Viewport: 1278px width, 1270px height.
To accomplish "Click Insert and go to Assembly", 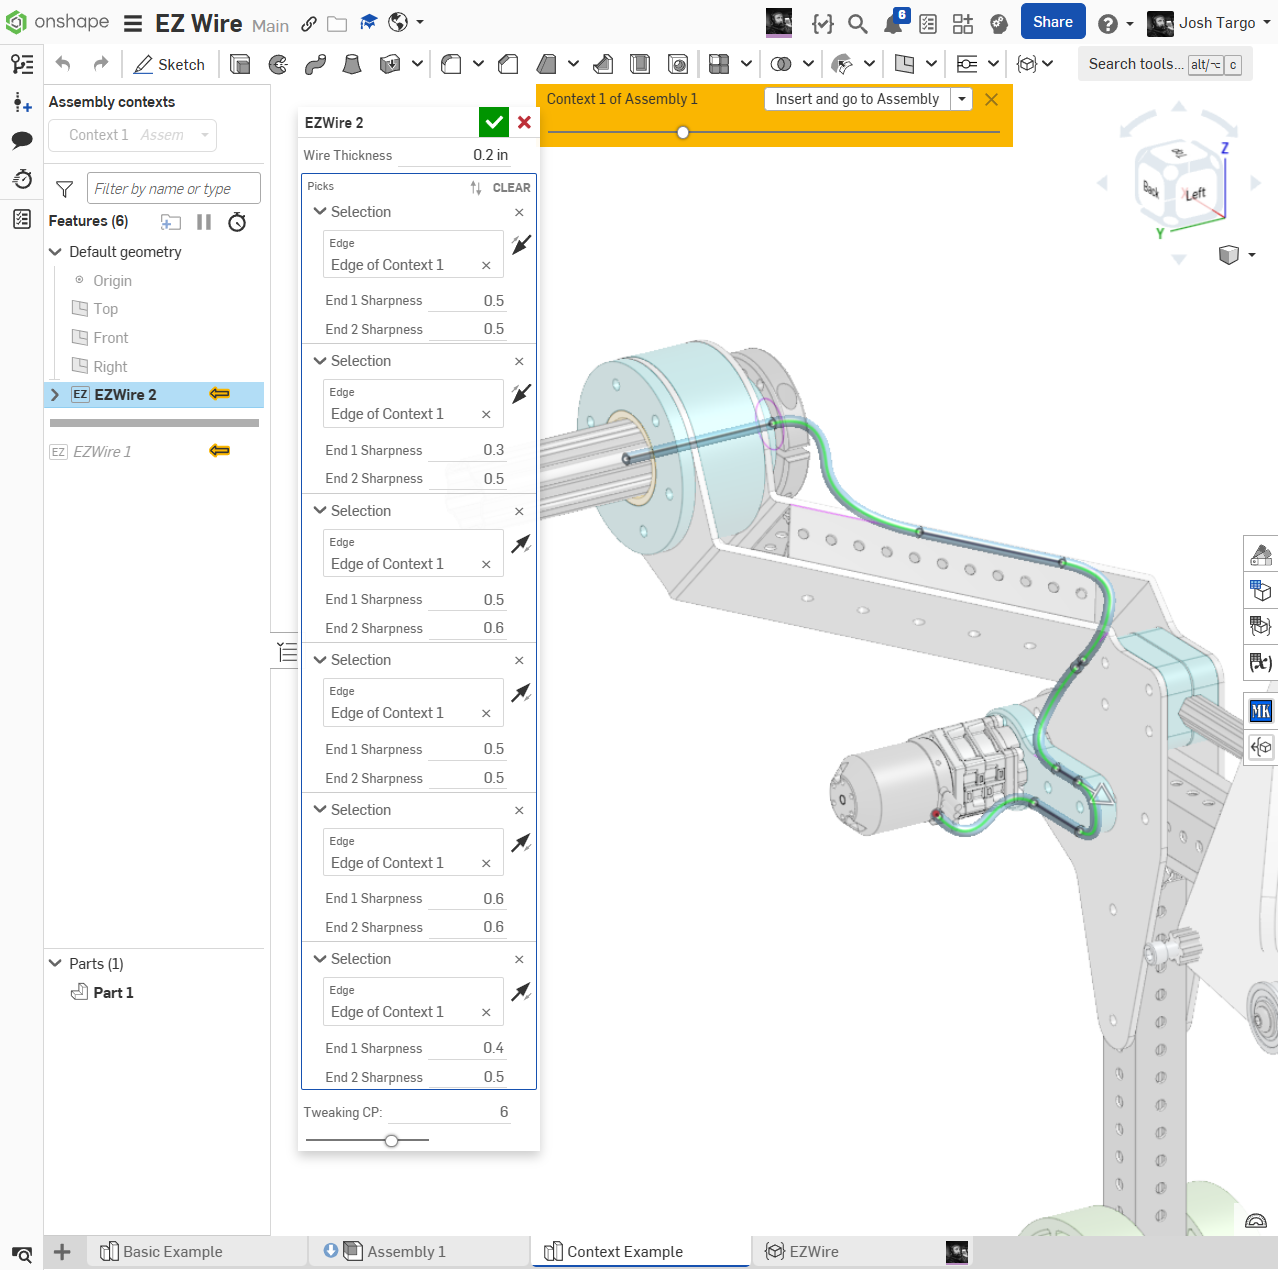I will [857, 99].
